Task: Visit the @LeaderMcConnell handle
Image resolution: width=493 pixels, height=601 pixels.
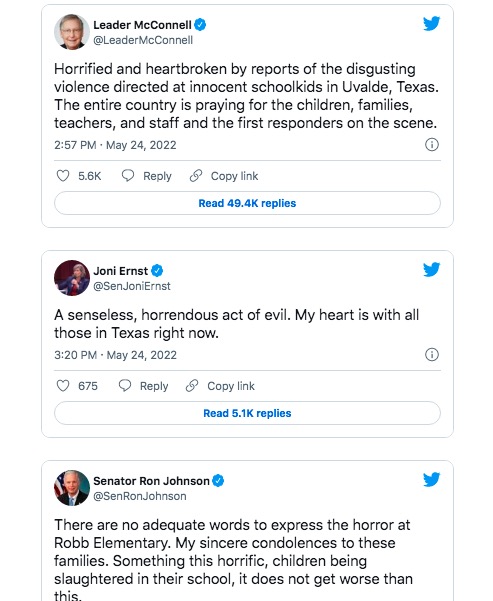Action: [143, 40]
